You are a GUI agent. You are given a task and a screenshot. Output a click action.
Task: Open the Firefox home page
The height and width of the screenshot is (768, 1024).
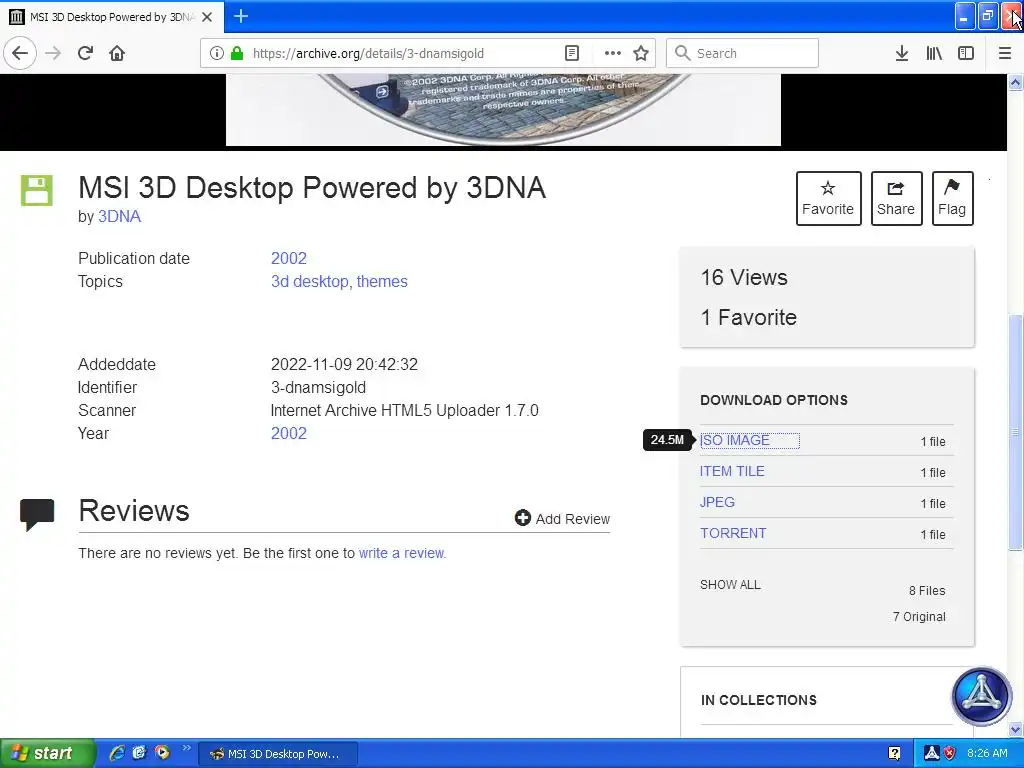click(117, 53)
